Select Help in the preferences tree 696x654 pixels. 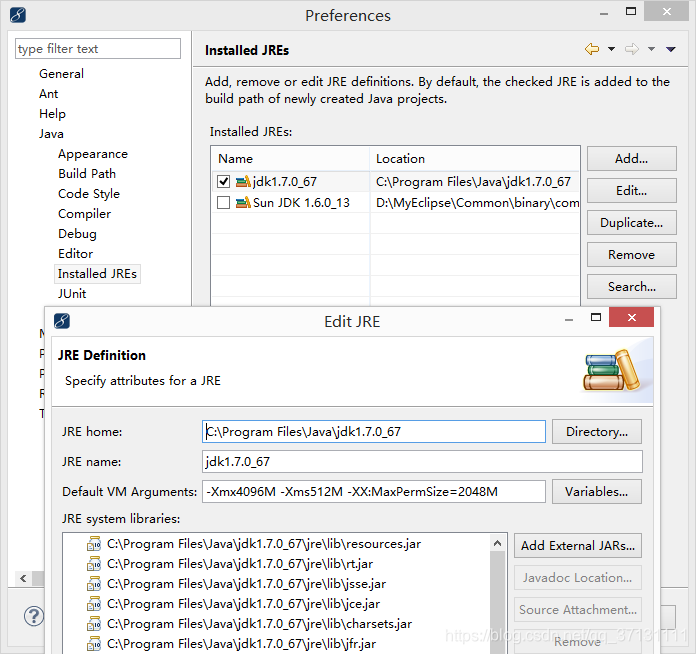point(52,114)
